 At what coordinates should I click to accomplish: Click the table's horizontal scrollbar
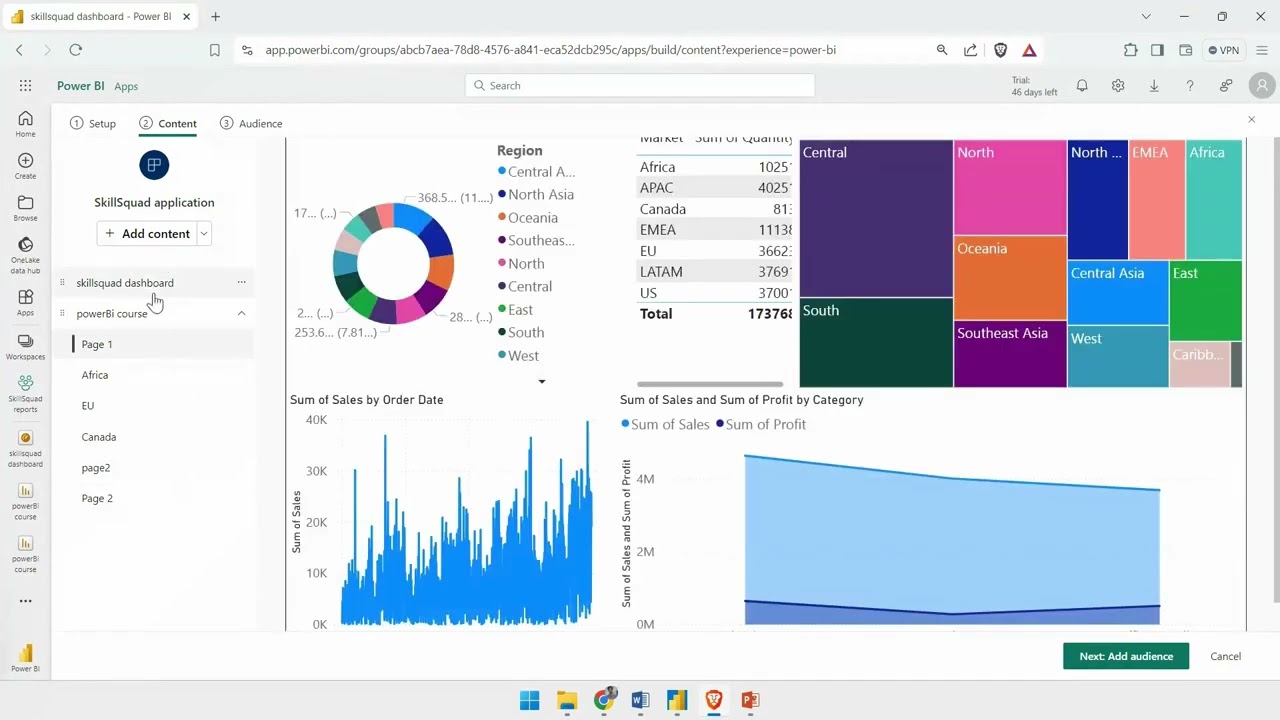tap(710, 384)
